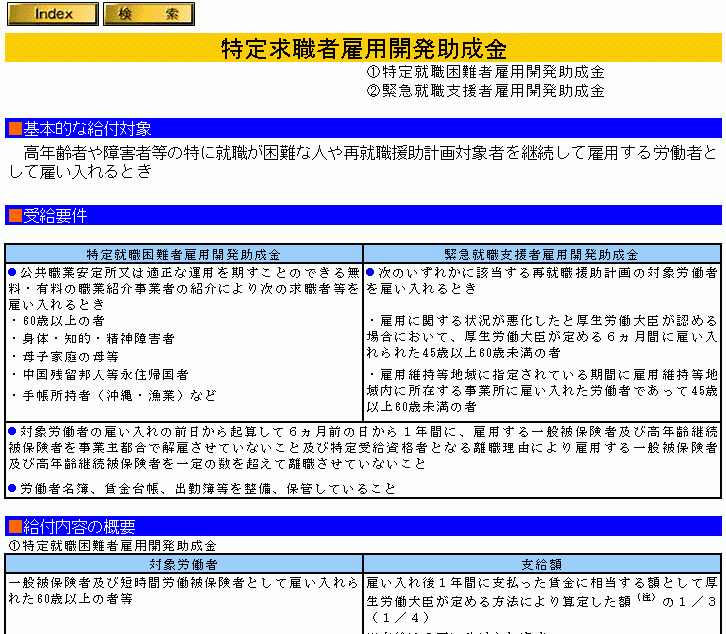This screenshot has height=634, width=726.
Task: Click the 緊急就職支援者雇用開発助成金 table column header
Action: [541, 255]
